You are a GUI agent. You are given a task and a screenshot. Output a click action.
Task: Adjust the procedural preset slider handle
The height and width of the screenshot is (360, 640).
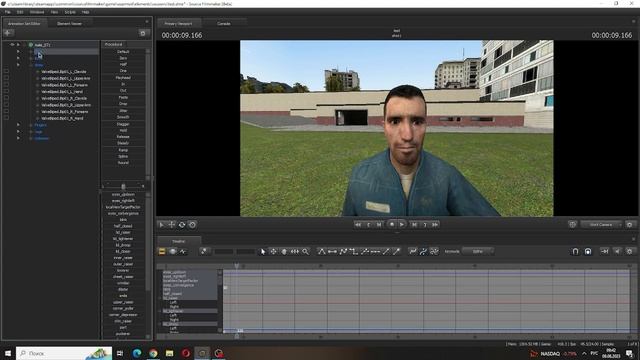pyautogui.click(x=123, y=186)
